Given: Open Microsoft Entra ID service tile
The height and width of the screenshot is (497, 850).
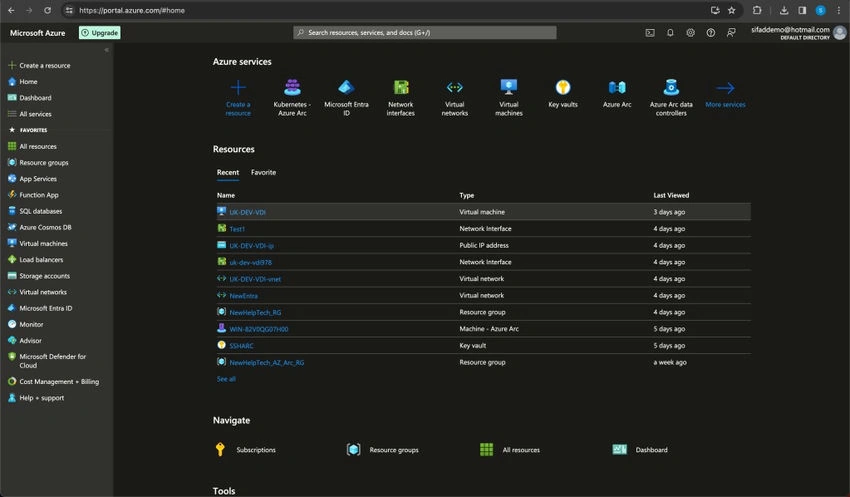Looking at the screenshot, I should [346, 97].
